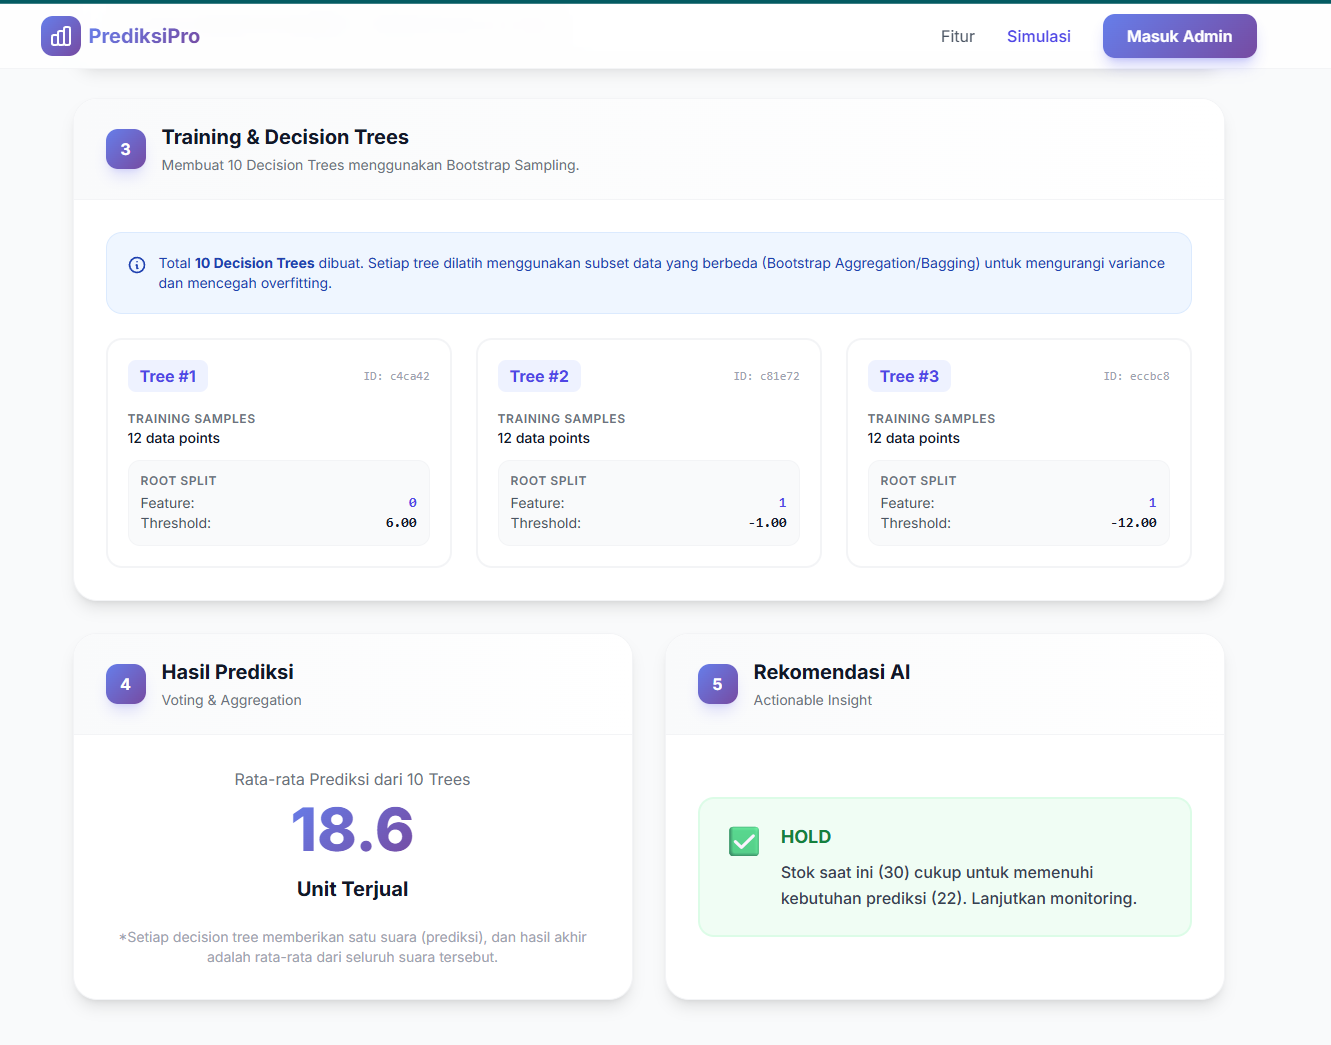Click the Training & Decision Trees heading
The image size is (1331, 1045).
click(285, 137)
